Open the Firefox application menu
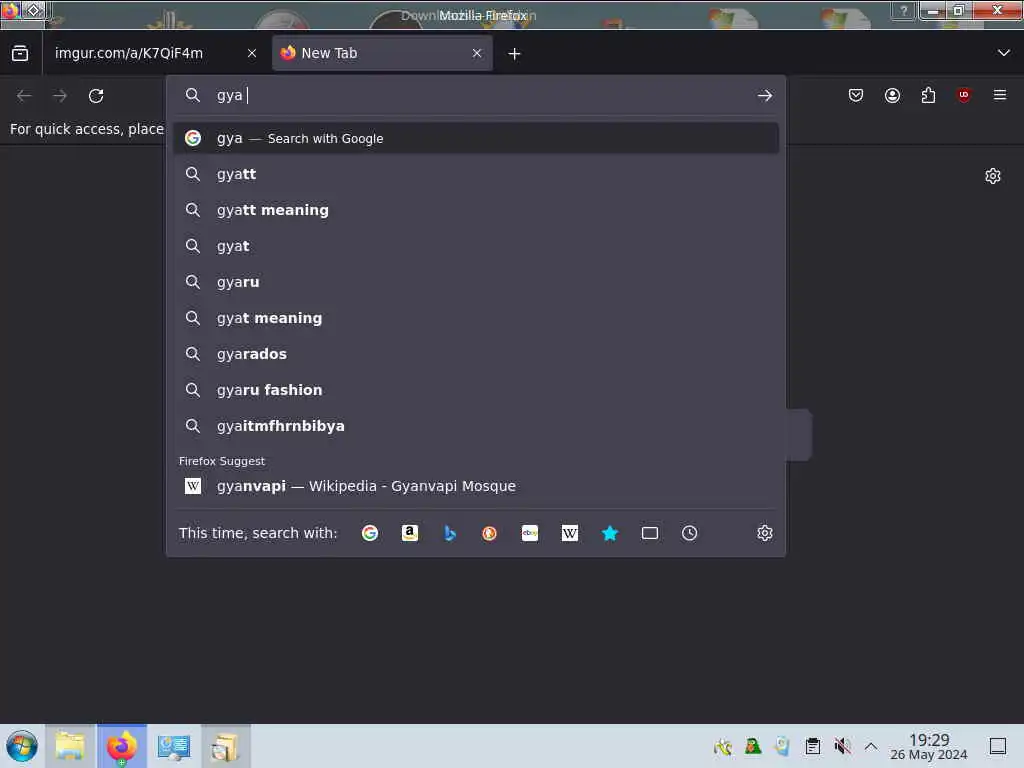This screenshot has height=768, width=1024. [1000, 96]
